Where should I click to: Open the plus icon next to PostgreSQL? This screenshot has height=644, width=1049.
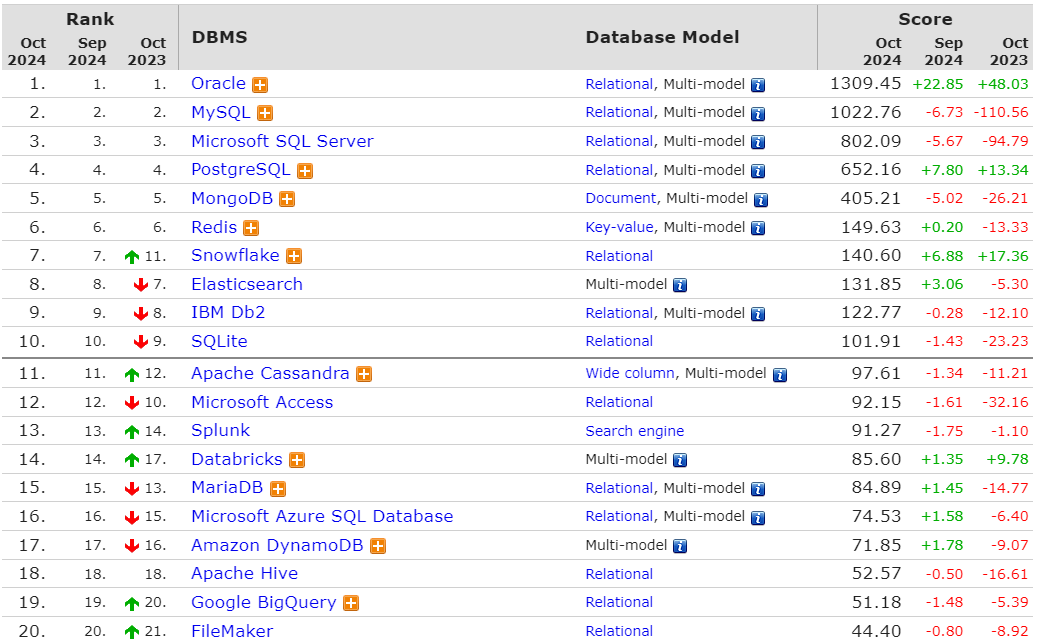(x=305, y=171)
